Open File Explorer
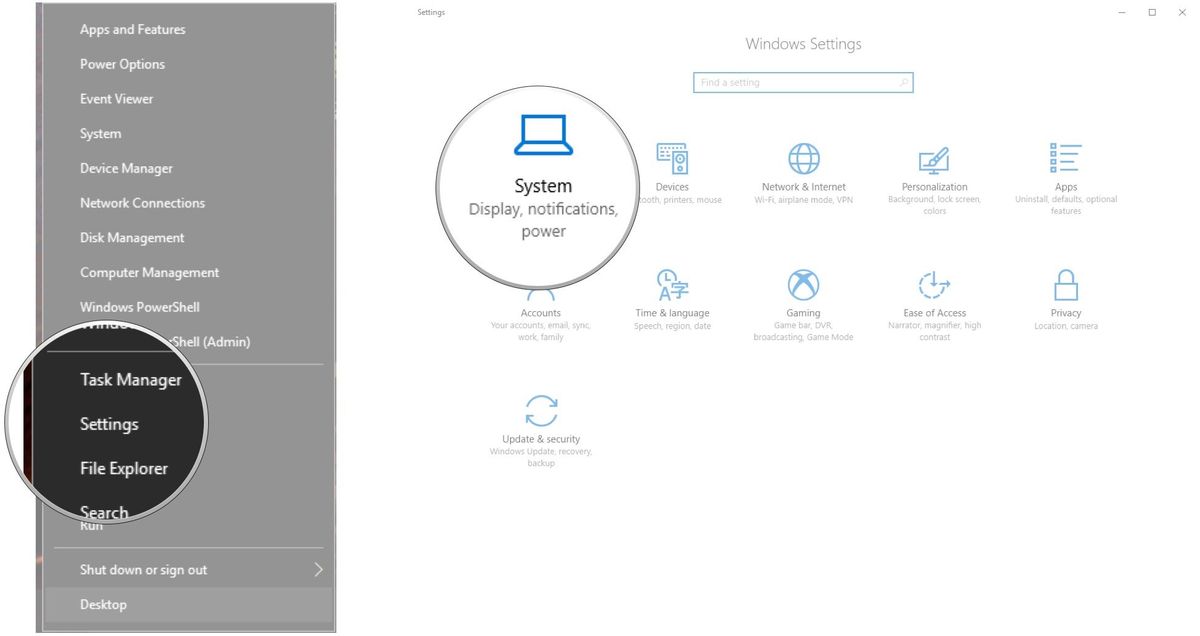Viewport: 1200px width, 636px height. [x=123, y=468]
